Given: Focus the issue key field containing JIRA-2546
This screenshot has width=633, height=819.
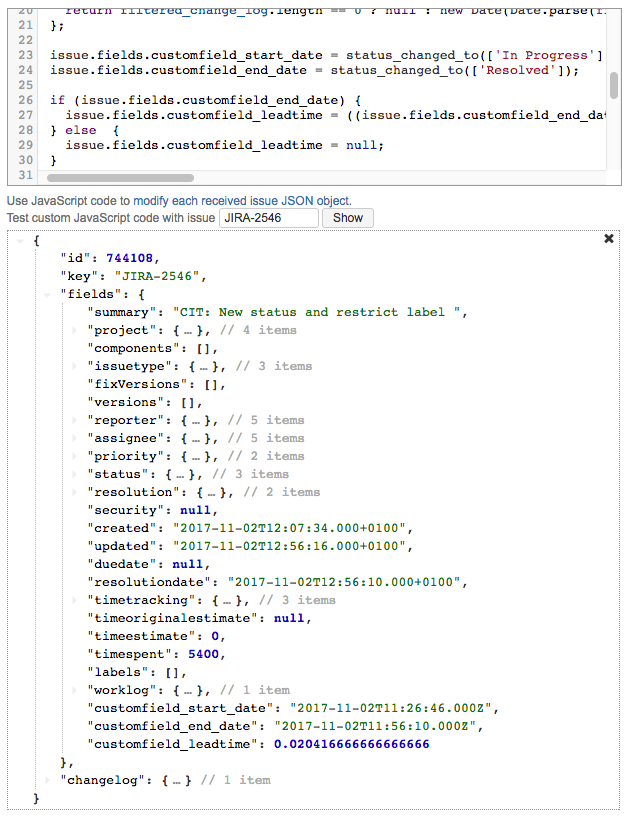Looking at the screenshot, I should coord(268,218).
